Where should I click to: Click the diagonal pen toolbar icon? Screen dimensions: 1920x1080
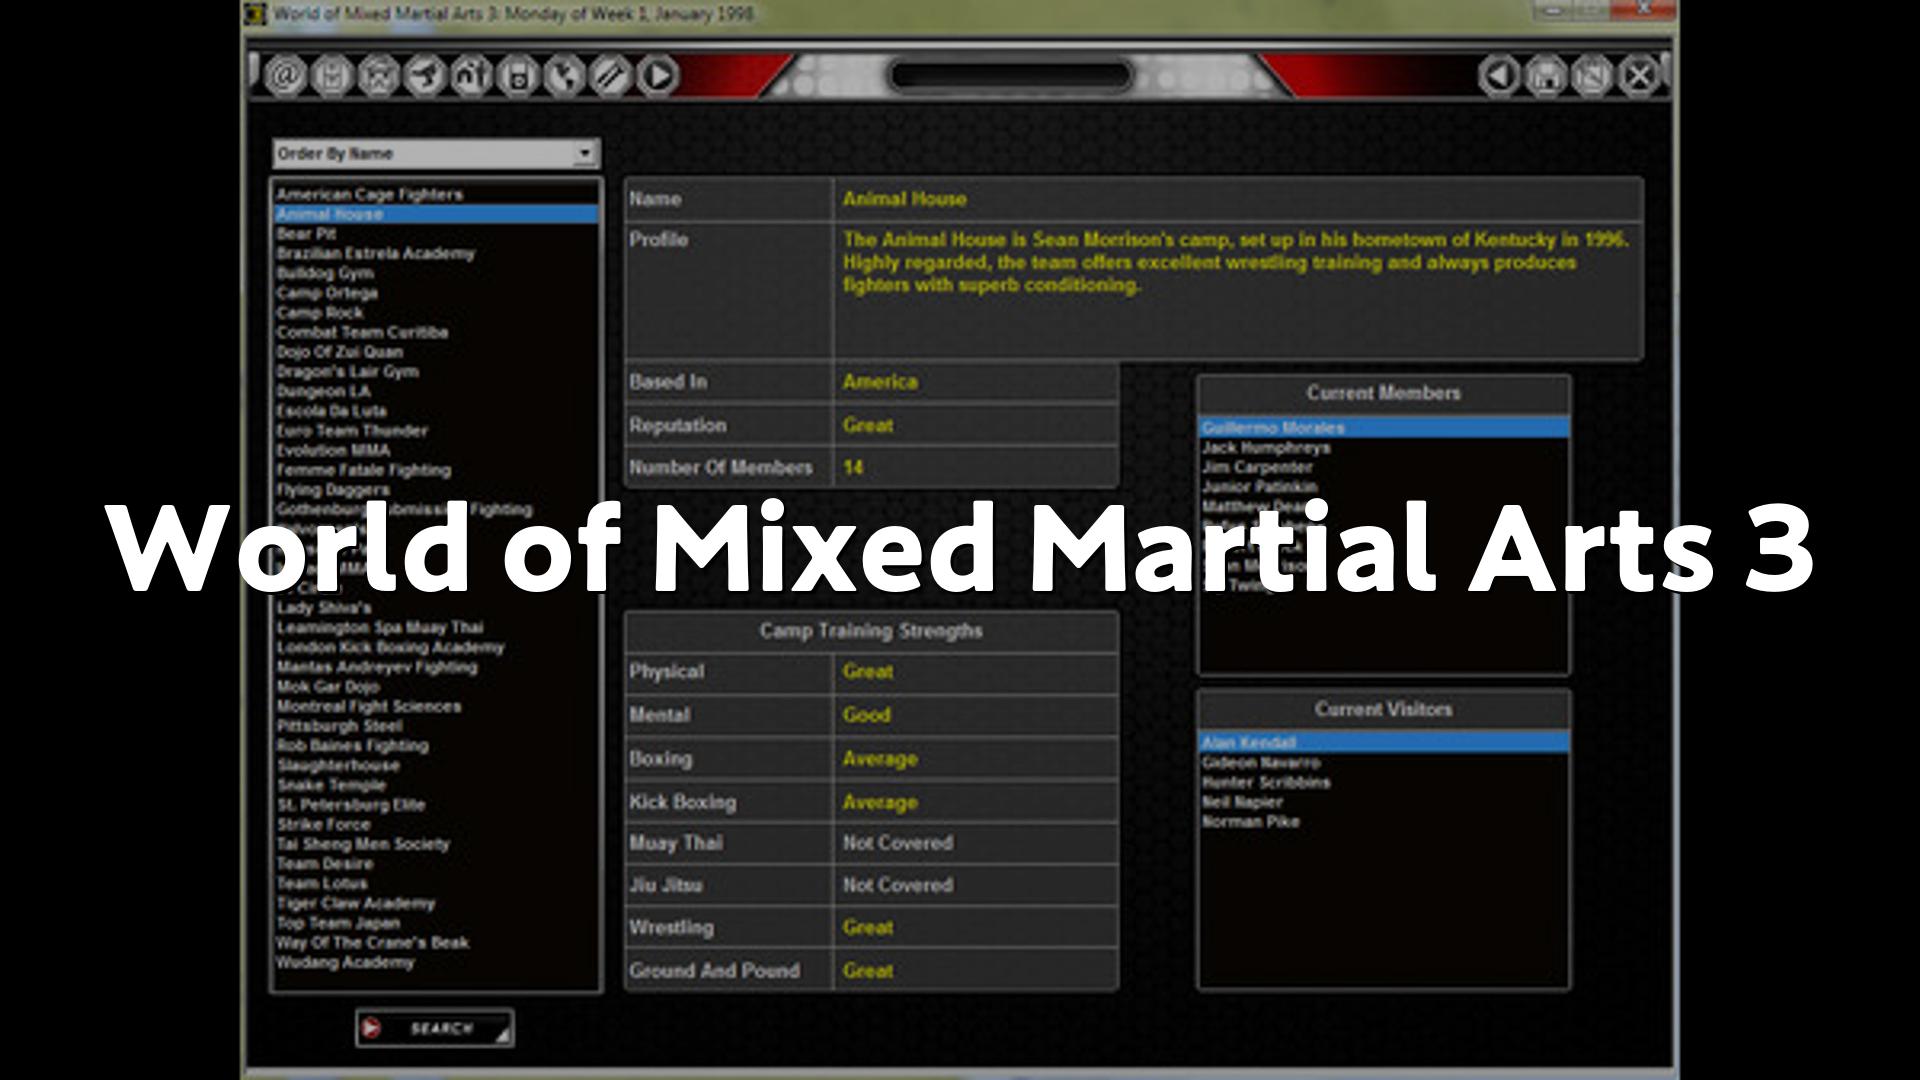tap(611, 76)
